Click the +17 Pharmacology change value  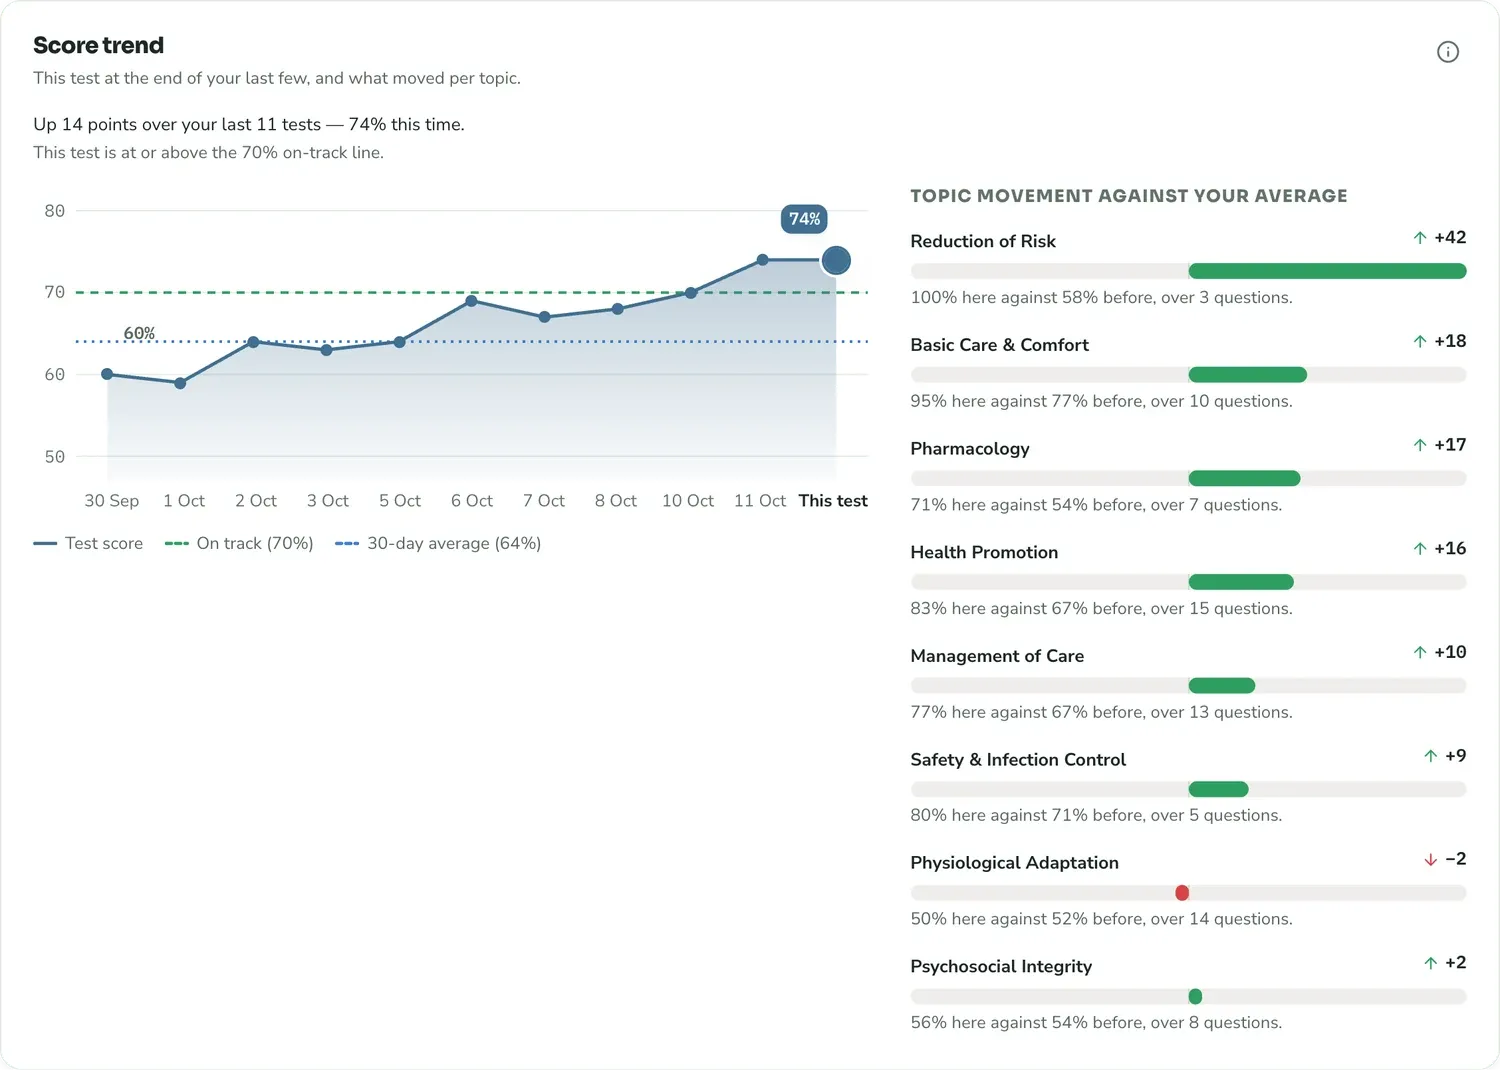point(1450,444)
